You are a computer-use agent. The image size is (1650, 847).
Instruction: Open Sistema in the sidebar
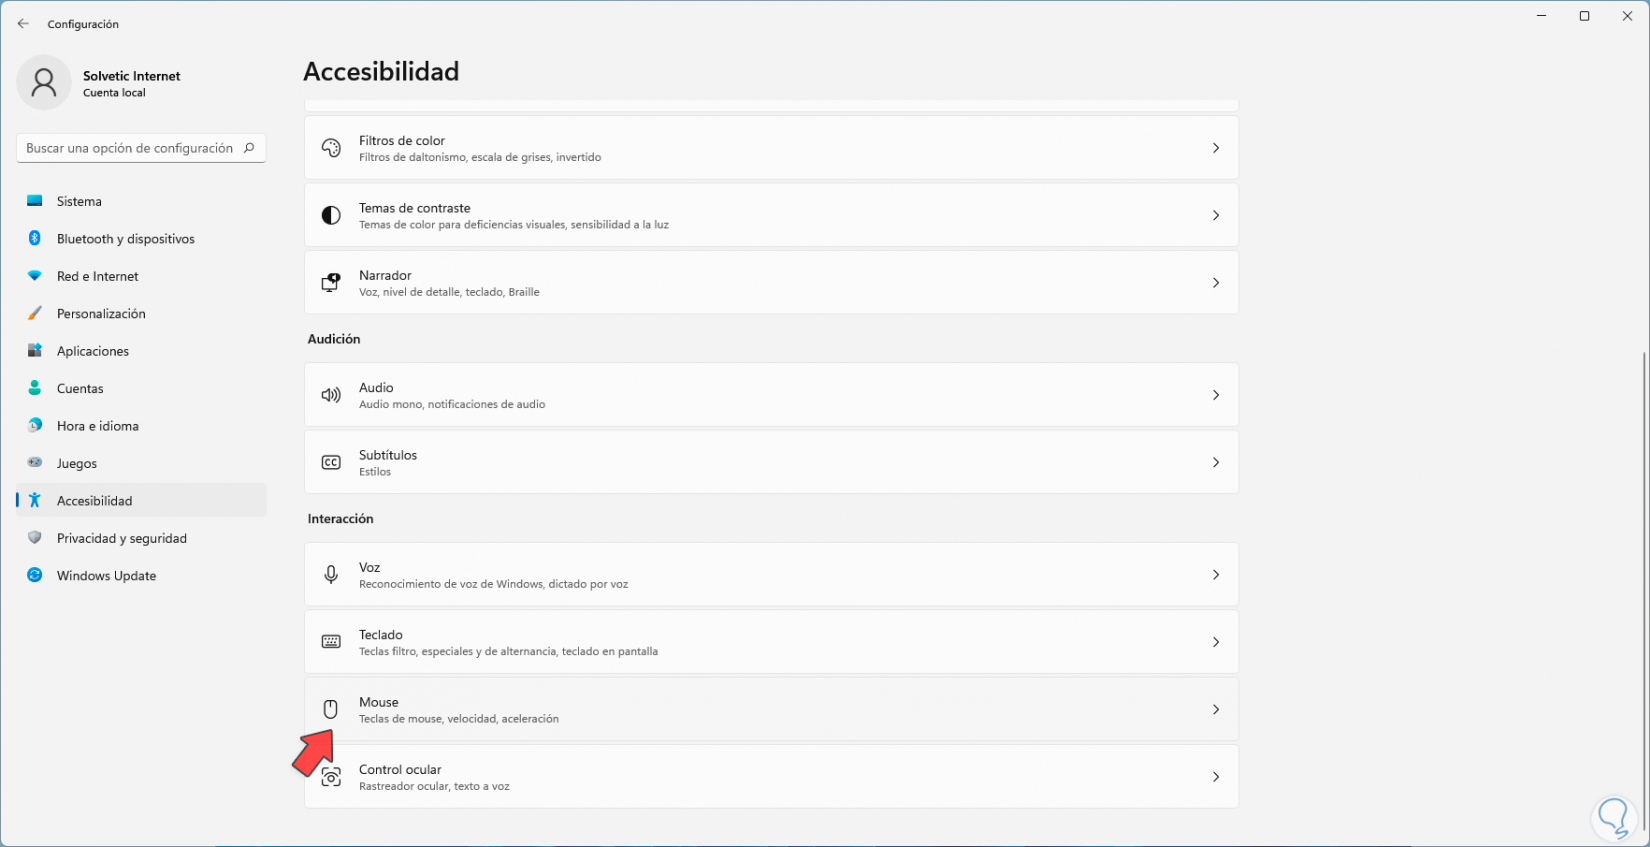[79, 201]
